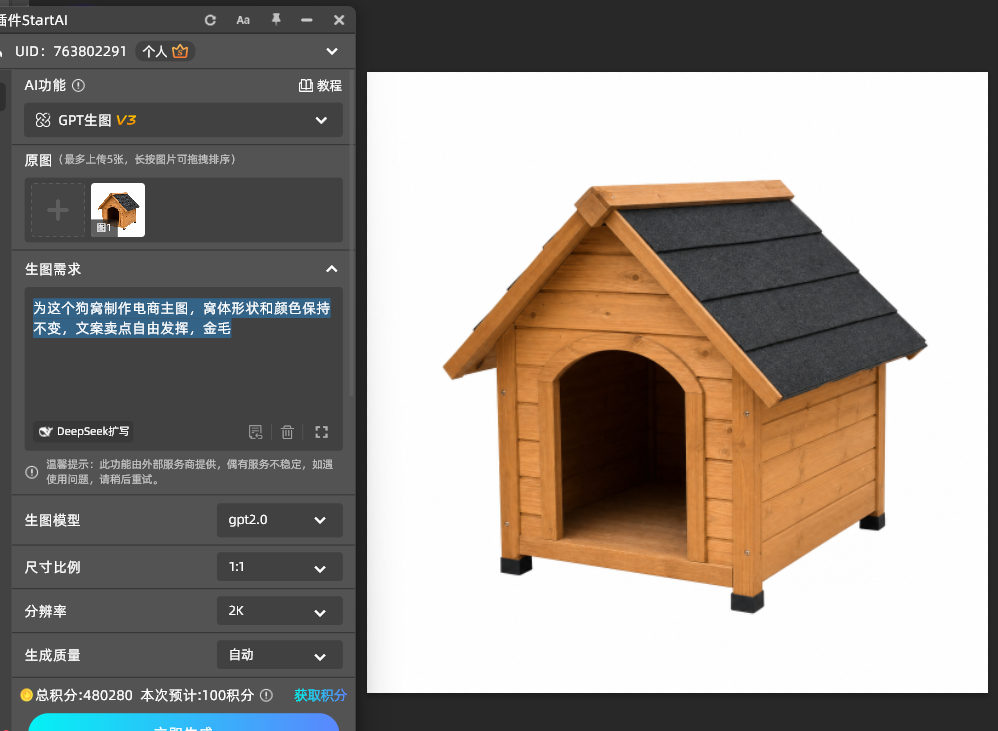Click the warning info icon beside 温馨提示
Image resolution: width=998 pixels, height=731 pixels.
pos(32,472)
